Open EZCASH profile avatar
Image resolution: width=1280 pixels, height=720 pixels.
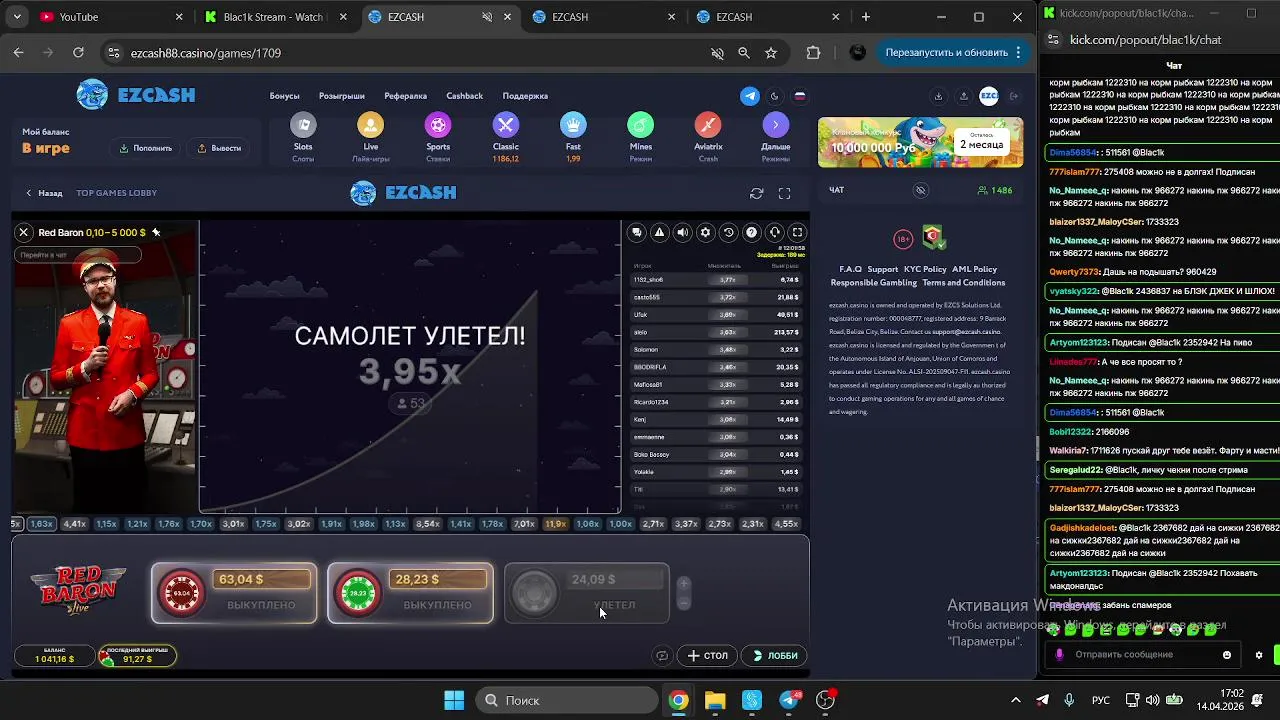pos(989,96)
